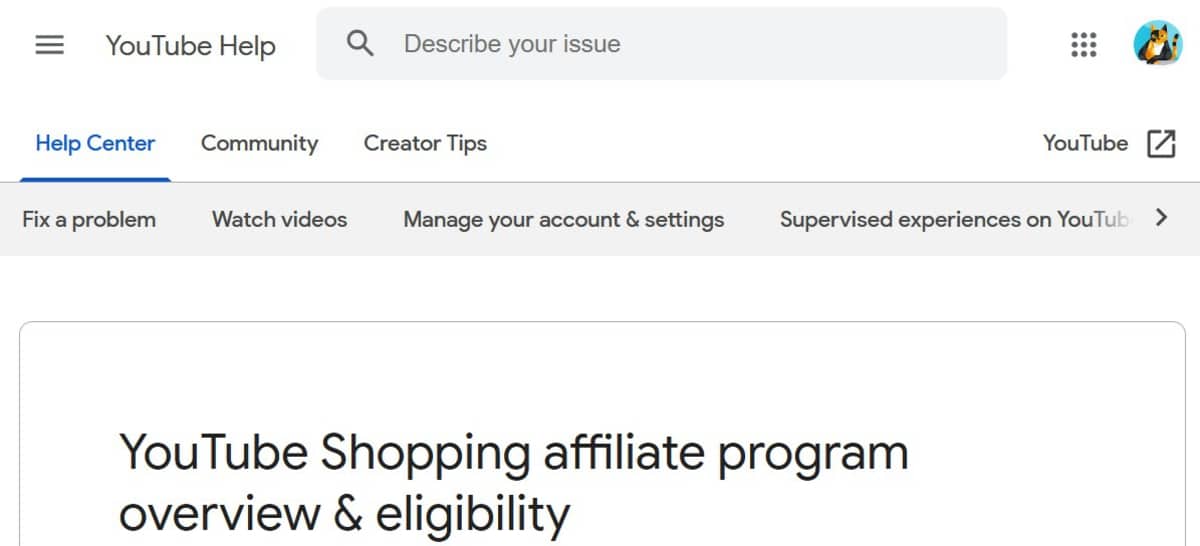This screenshot has width=1200, height=546.
Task: Click the magnifier search icon
Action: pos(360,44)
